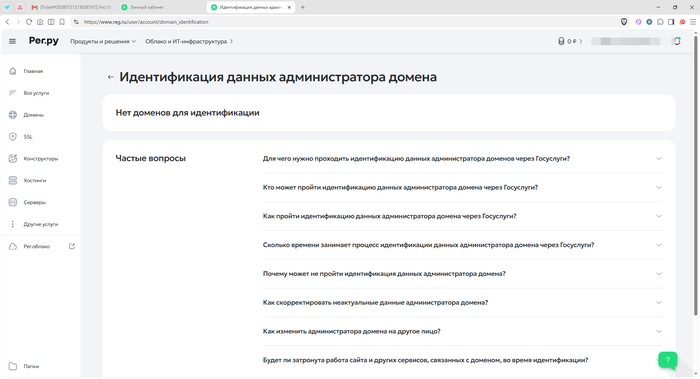
Task: Click the page vertical scrollbar
Action: coord(695,176)
